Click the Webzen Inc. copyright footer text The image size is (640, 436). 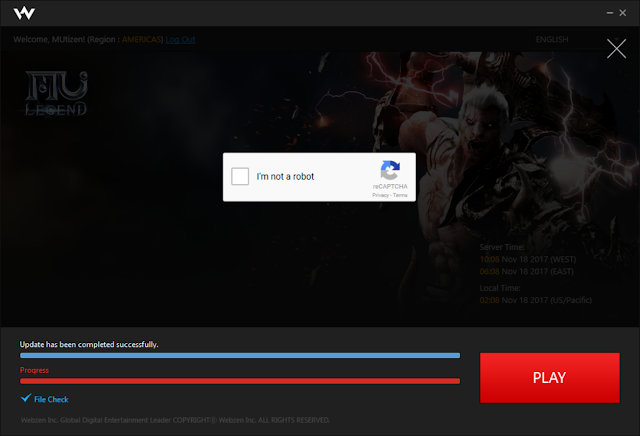pos(175,420)
